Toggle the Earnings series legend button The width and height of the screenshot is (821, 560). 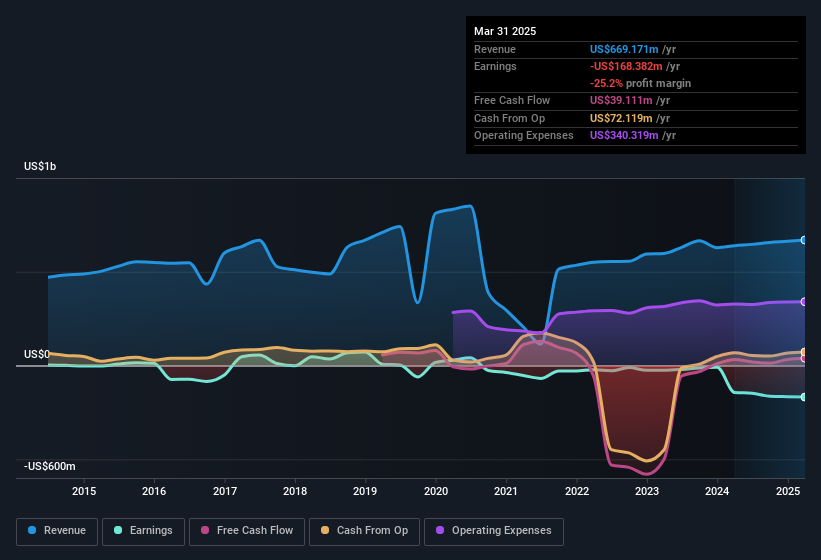pos(143,531)
